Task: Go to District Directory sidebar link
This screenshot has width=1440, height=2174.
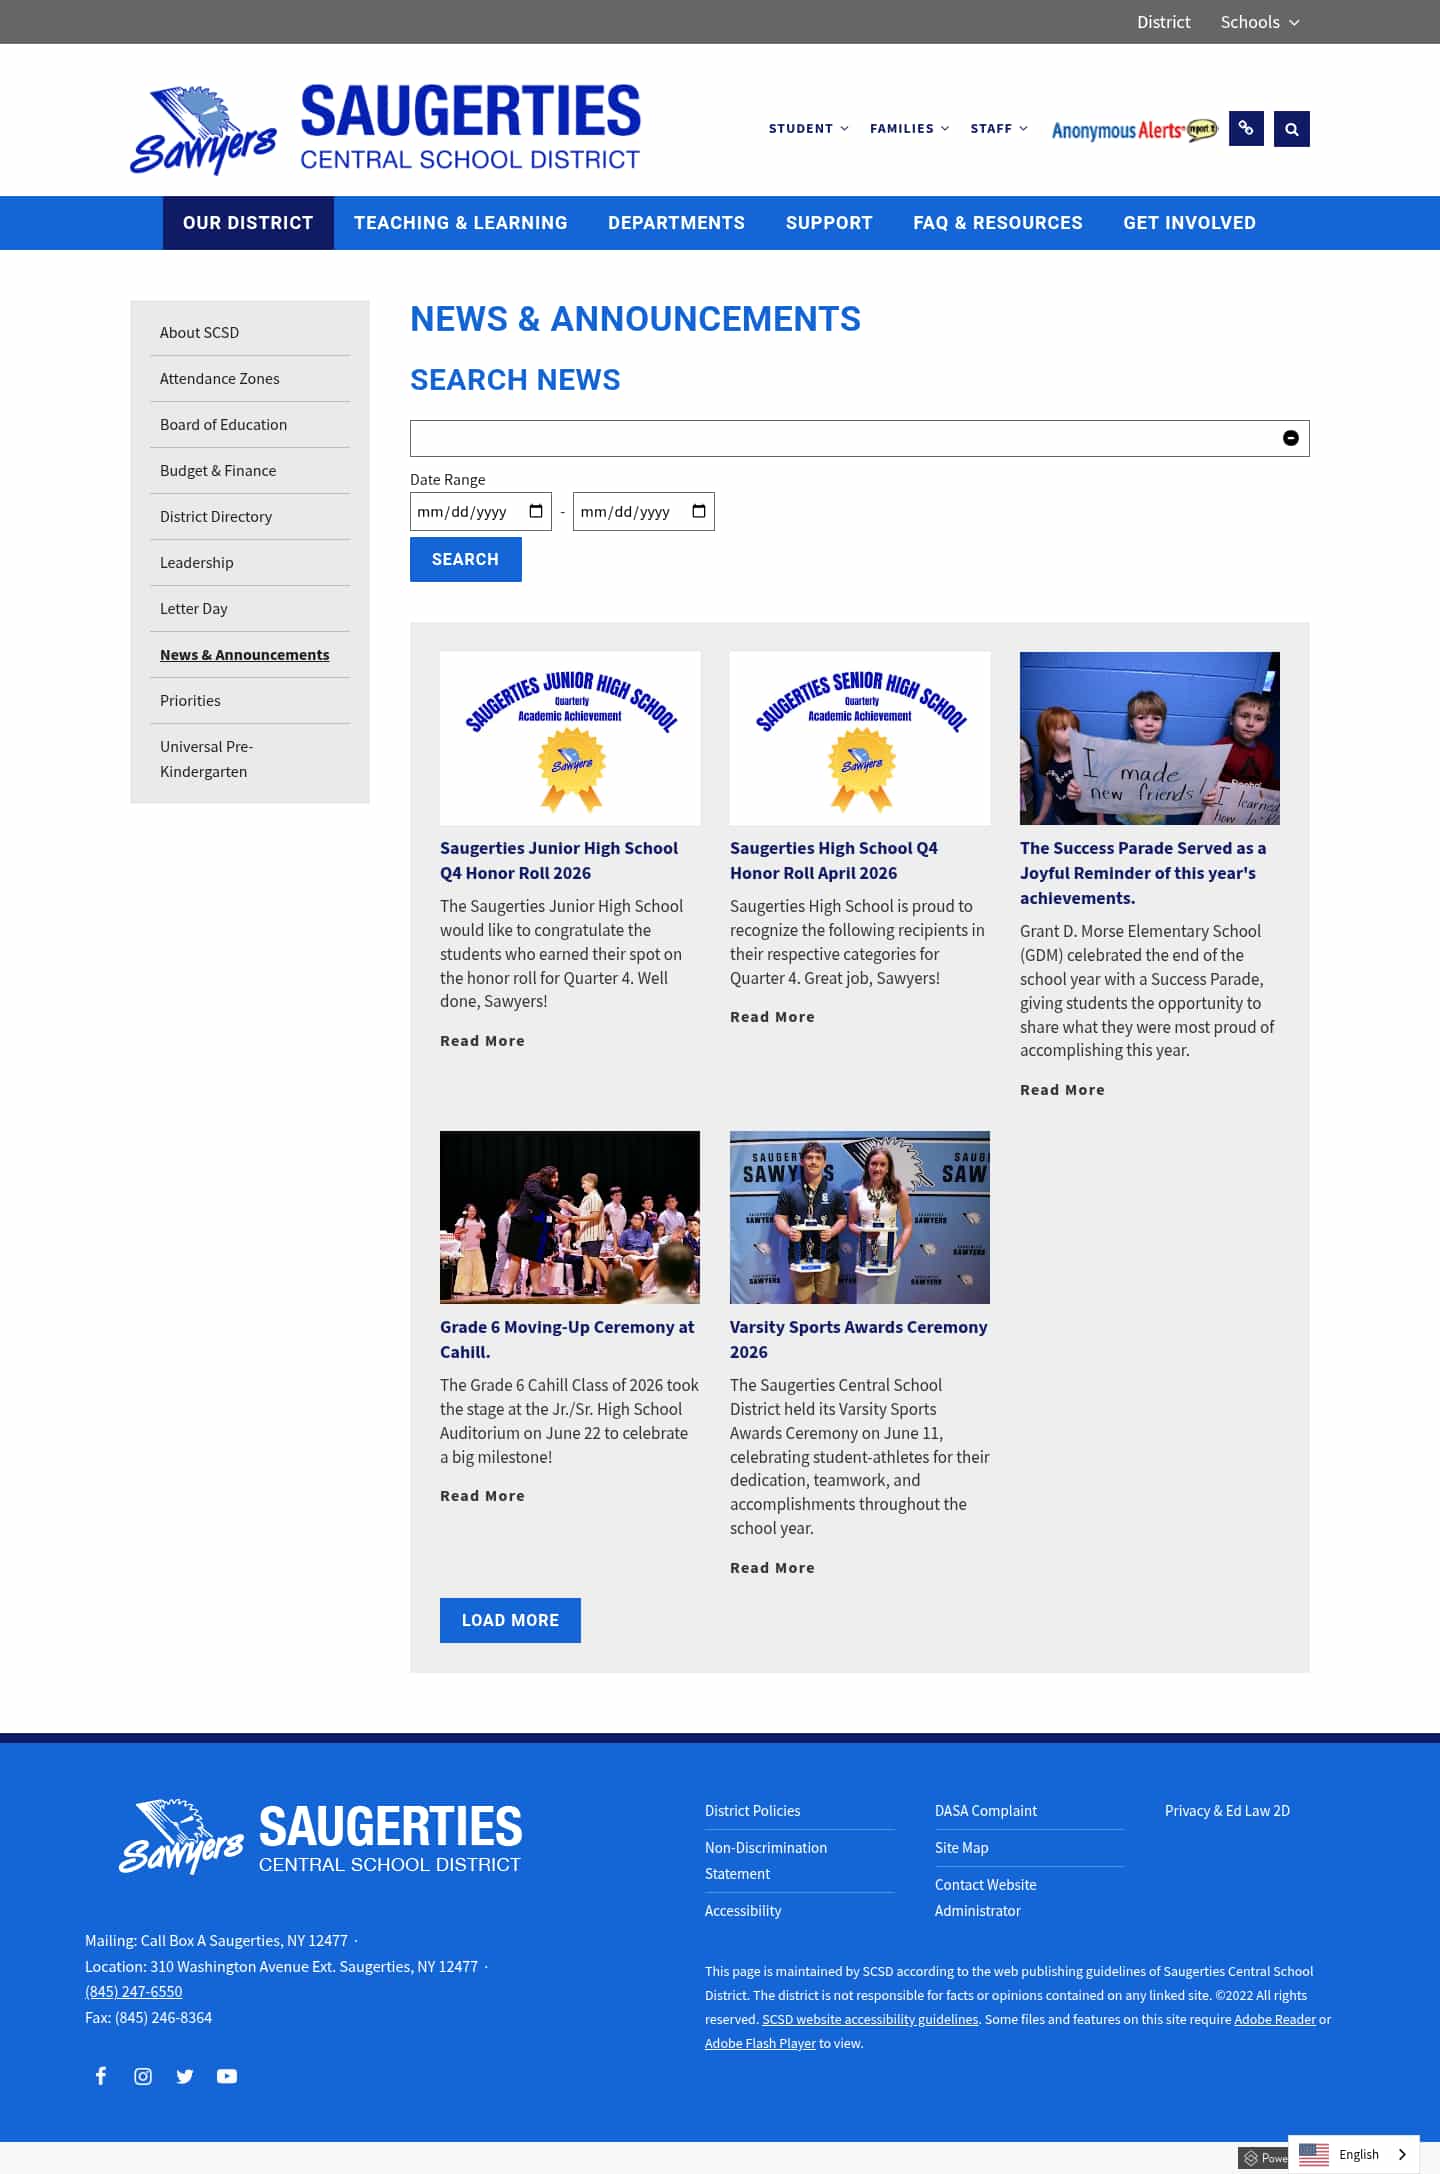Action: (x=216, y=516)
